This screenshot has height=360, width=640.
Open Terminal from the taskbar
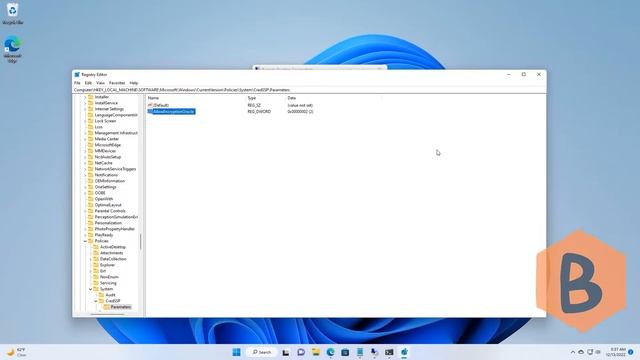(x=389, y=352)
